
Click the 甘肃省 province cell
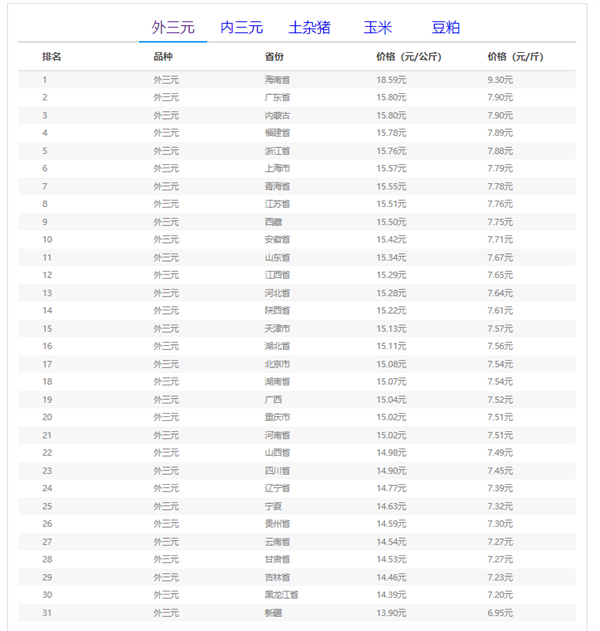coord(277,559)
